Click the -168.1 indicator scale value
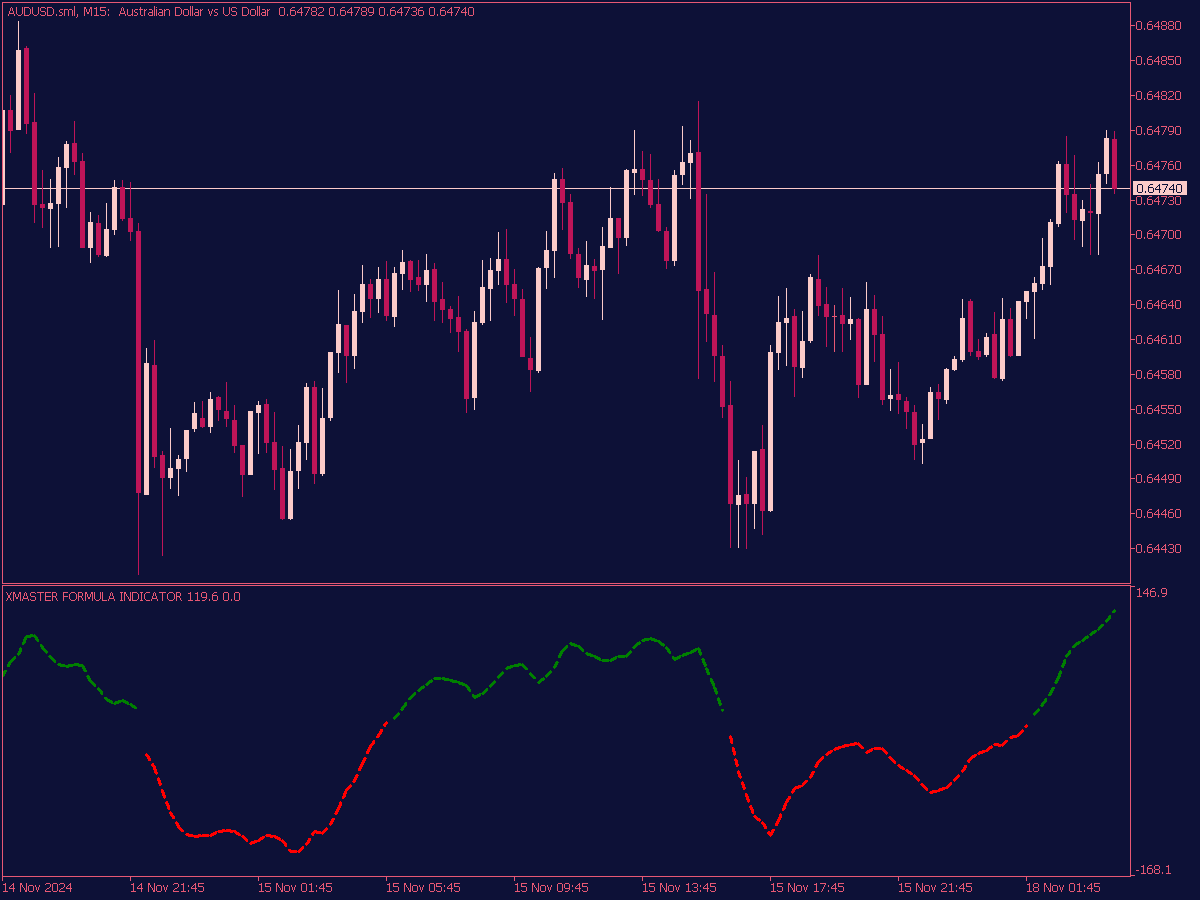Viewport: 1200px width, 900px height. (x=1153, y=870)
